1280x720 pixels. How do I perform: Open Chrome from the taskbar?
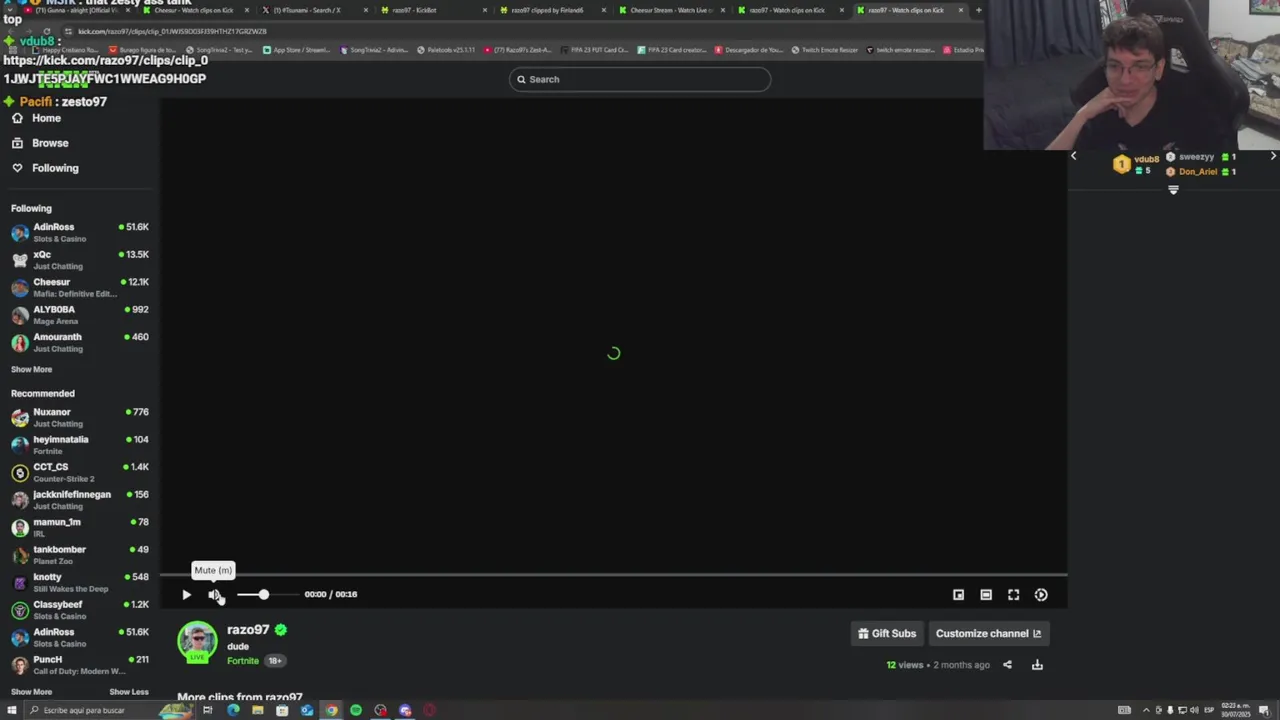(x=331, y=711)
